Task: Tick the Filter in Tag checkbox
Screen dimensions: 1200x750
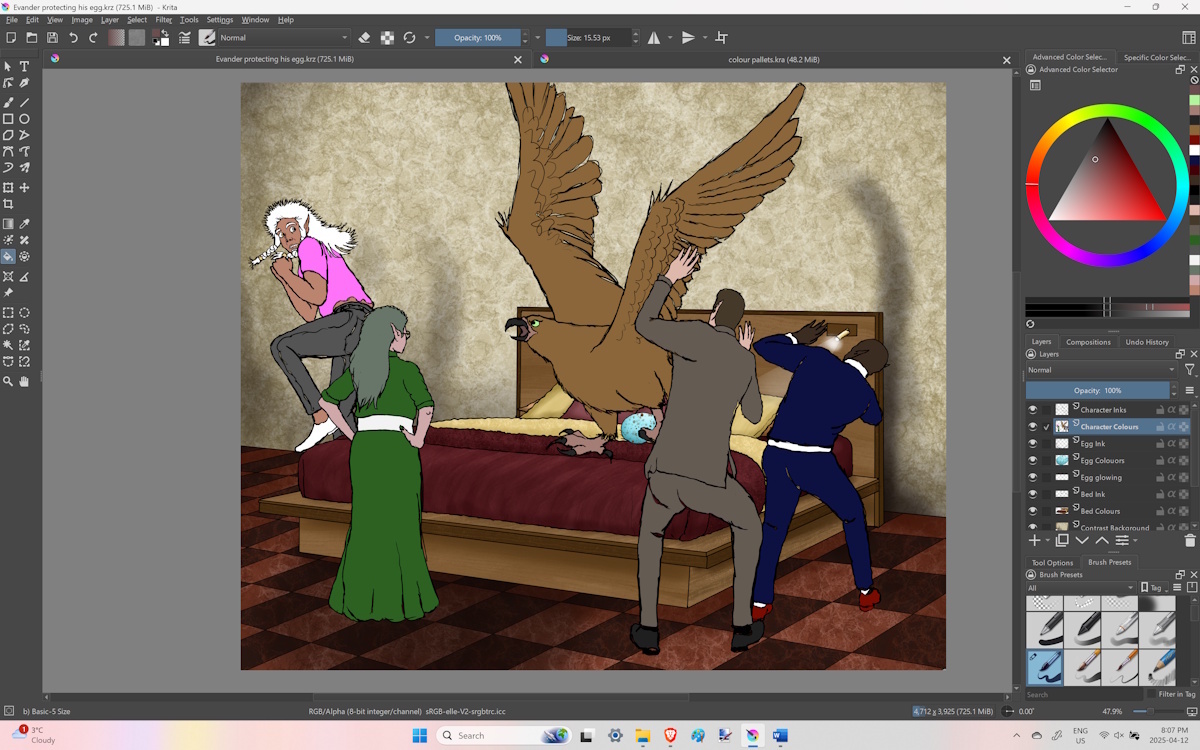Action: [x=1149, y=694]
